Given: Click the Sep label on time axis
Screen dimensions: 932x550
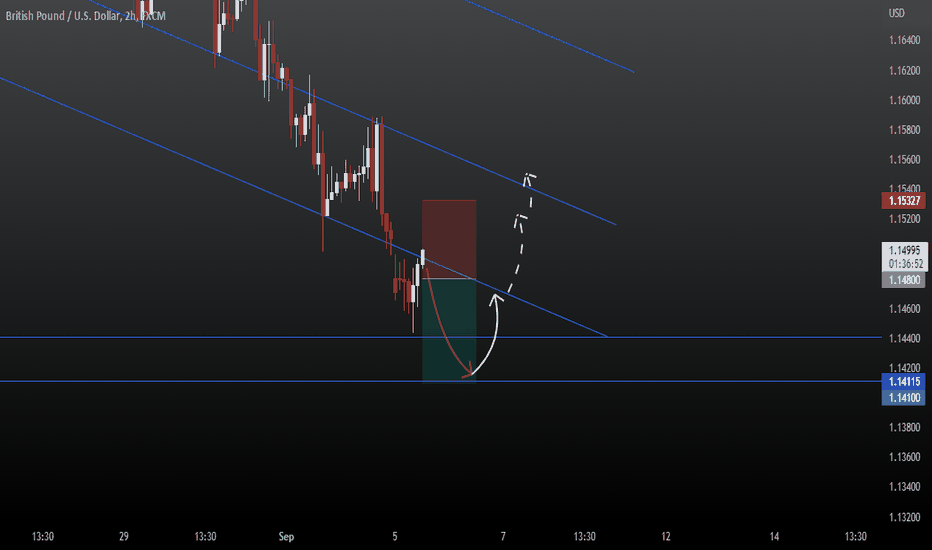Looking at the screenshot, I should [x=286, y=536].
